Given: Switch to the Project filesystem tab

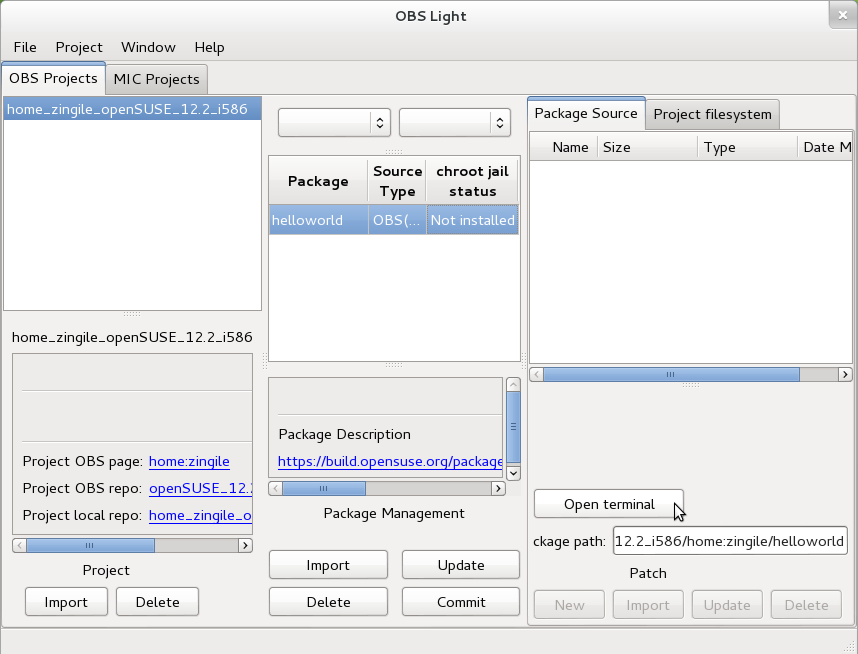Looking at the screenshot, I should 712,113.
